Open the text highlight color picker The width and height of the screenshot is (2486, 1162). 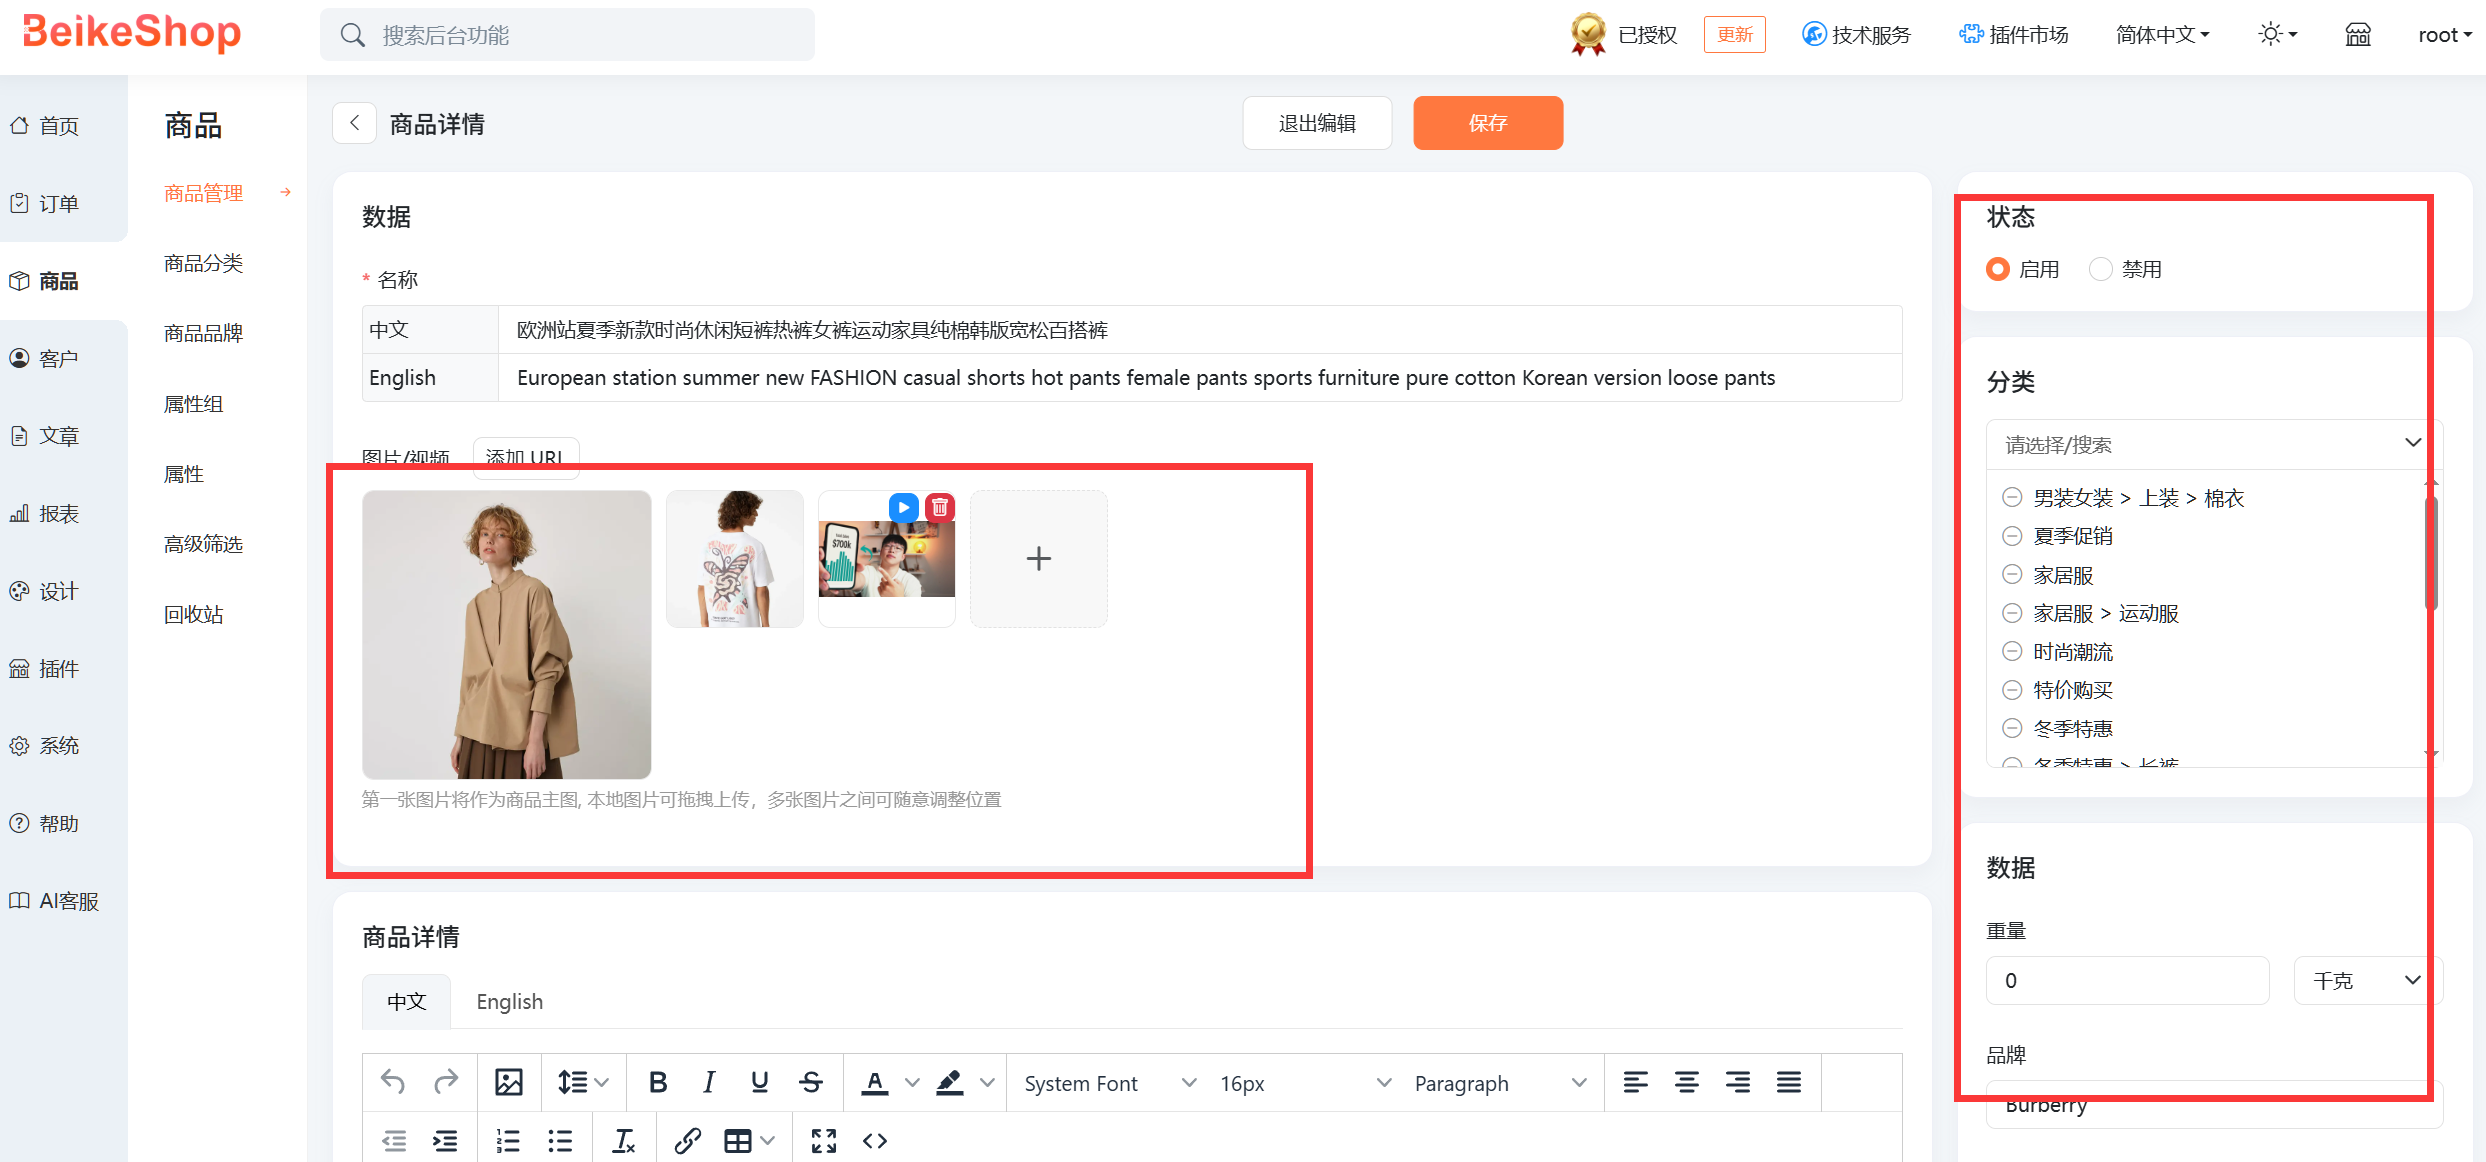click(x=987, y=1083)
